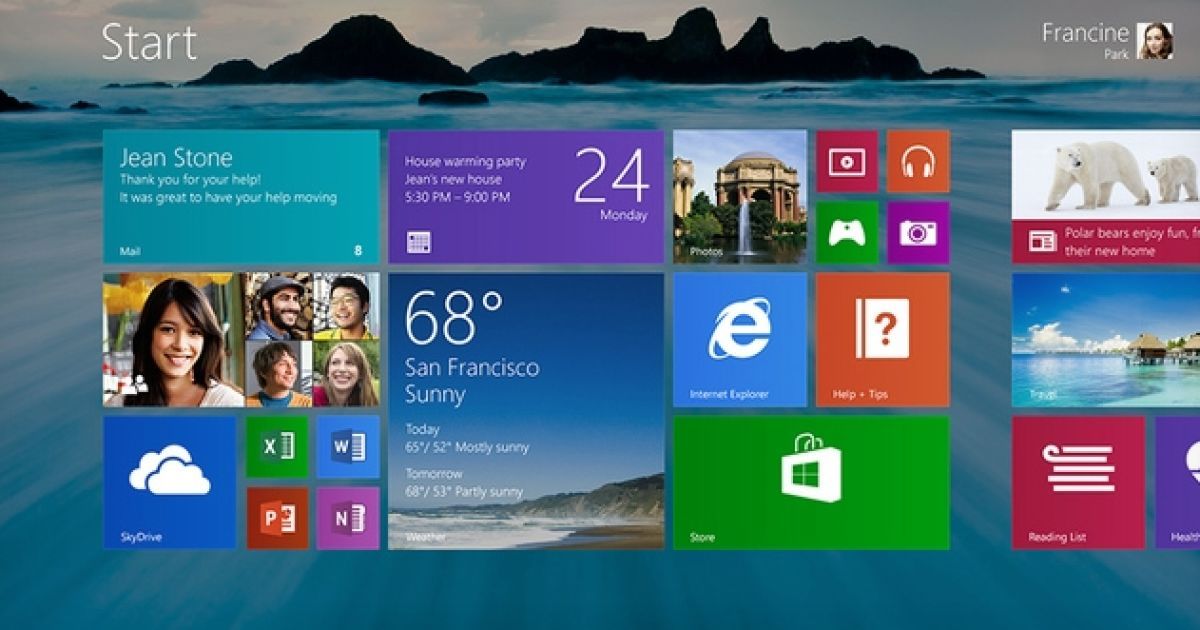Open the Calendar tile showing the house warming party

[x=525, y=195]
